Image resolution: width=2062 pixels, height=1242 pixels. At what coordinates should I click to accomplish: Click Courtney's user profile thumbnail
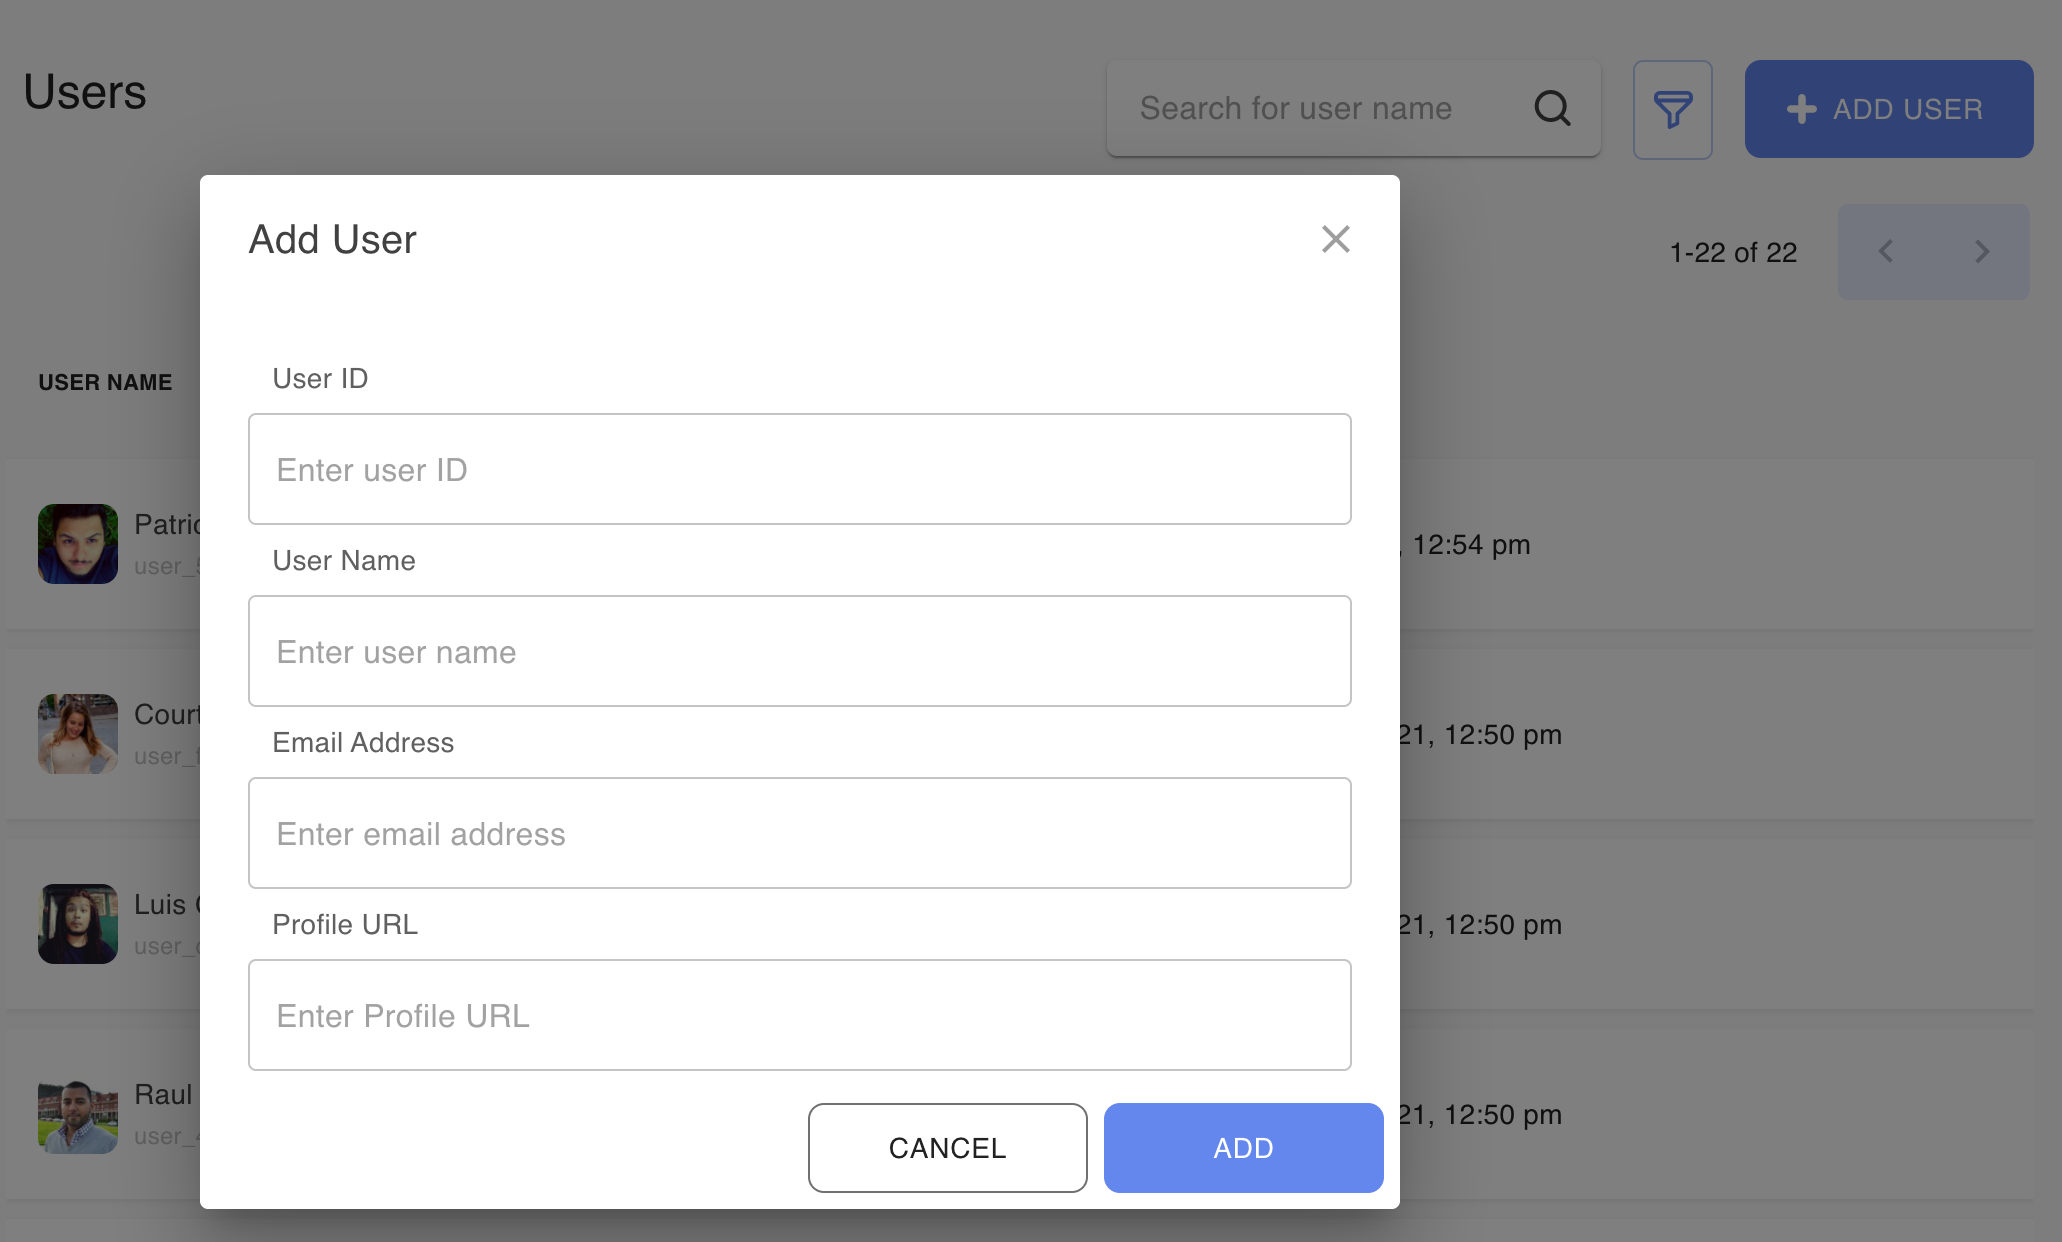pyautogui.click(x=78, y=732)
